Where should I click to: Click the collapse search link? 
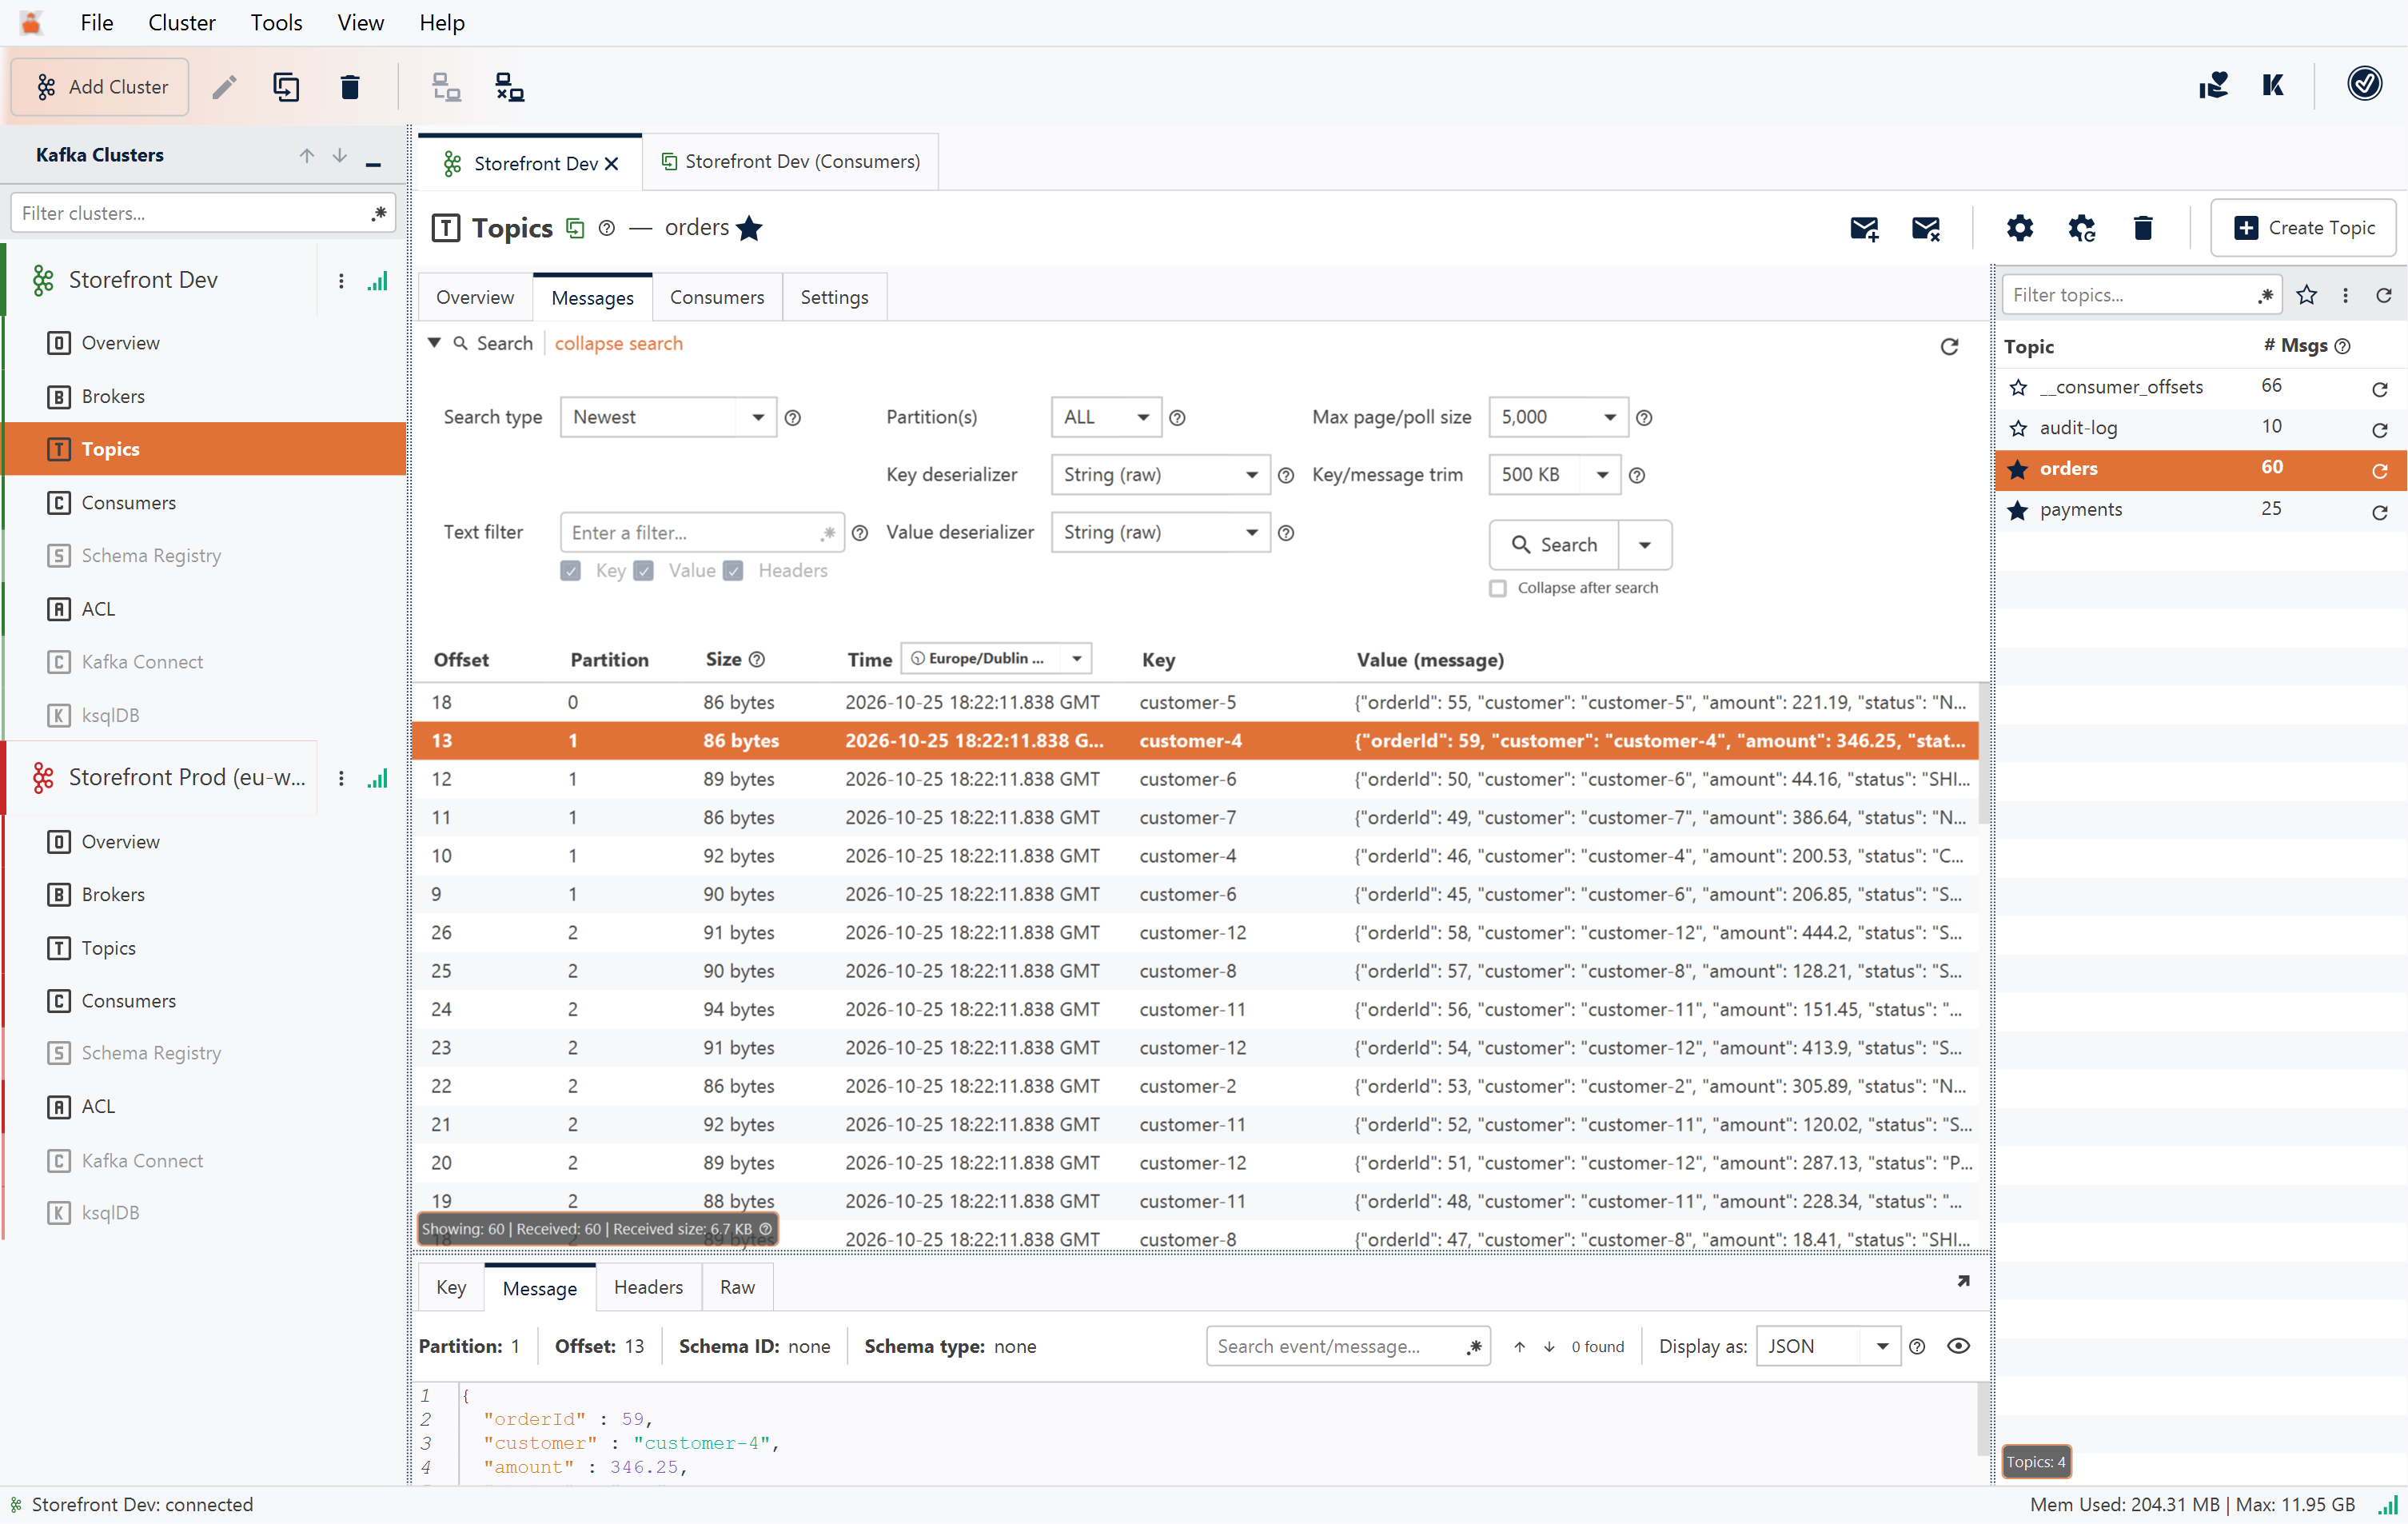[618, 343]
